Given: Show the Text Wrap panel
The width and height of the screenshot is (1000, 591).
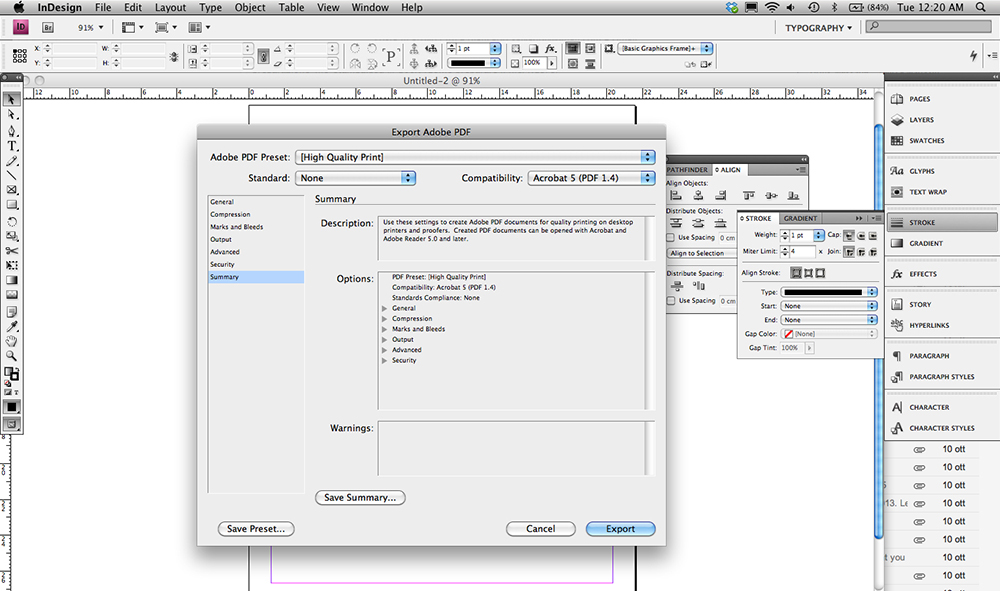Looking at the screenshot, I should (927, 192).
